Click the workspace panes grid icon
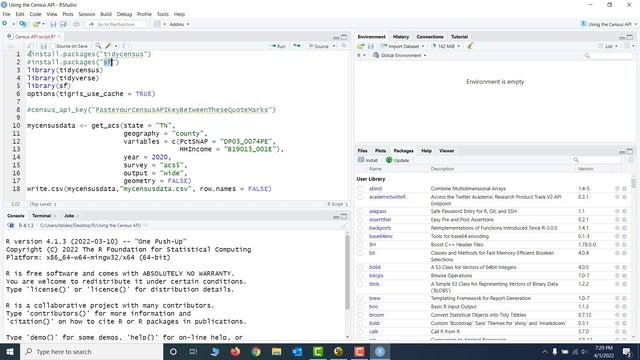The image size is (640, 360). pyautogui.click(x=157, y=24)
